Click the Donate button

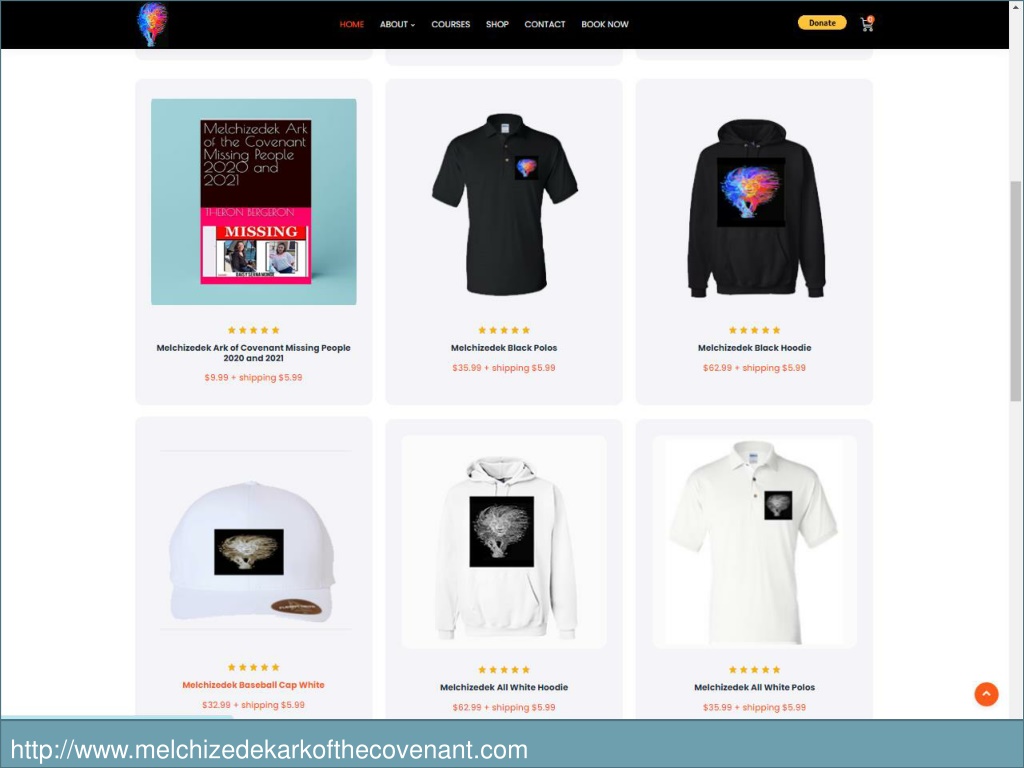(822, 23)
